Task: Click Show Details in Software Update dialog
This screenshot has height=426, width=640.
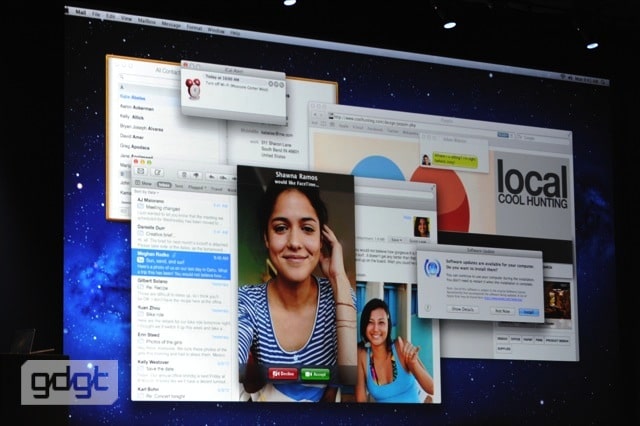Action: point(463,309)
